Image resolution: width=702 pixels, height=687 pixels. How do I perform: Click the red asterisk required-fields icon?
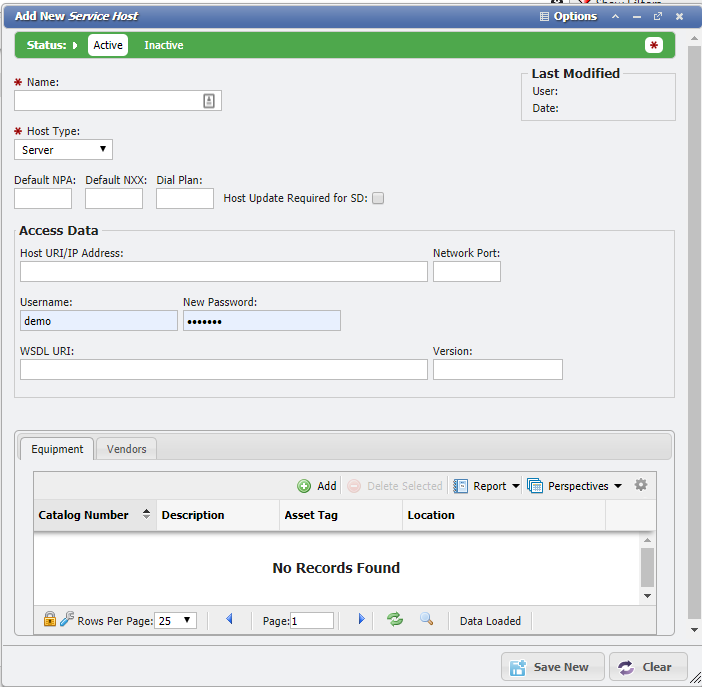pos(654,45)
